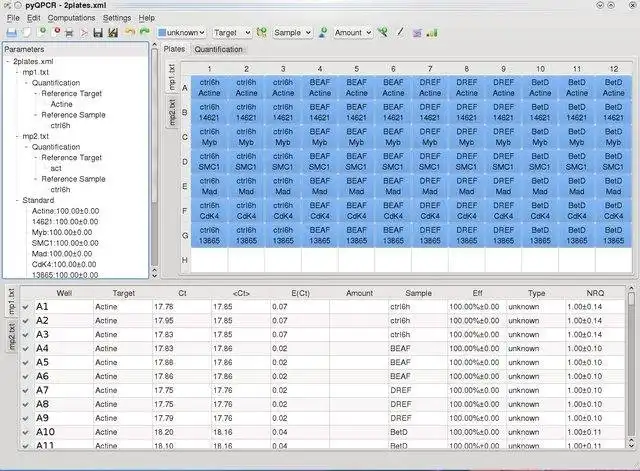Click the window menu icon in title bar

(7, 5)
